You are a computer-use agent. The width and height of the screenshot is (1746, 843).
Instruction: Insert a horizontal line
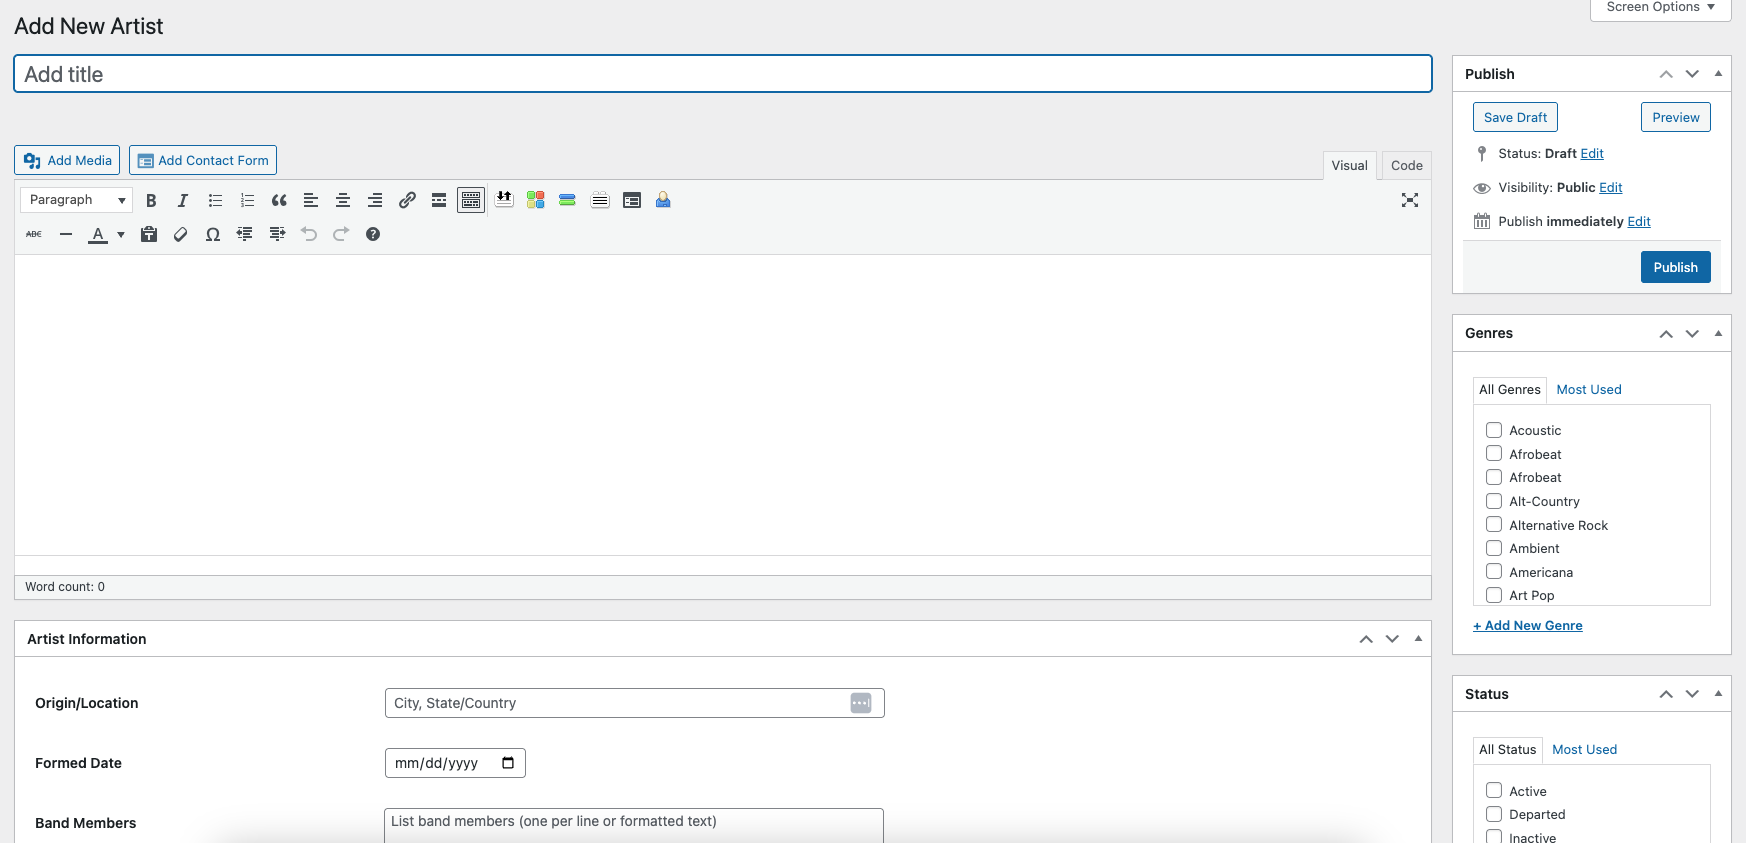pos(66,234)
